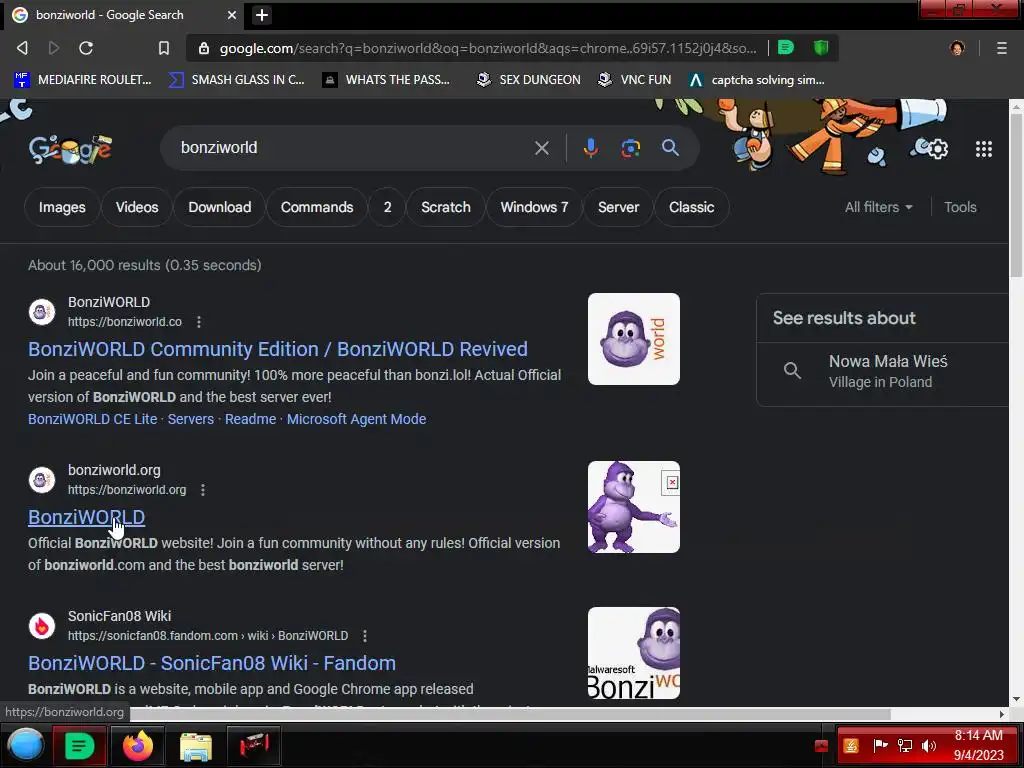
Task: Filter results by Videos
Action: point(137,207)
